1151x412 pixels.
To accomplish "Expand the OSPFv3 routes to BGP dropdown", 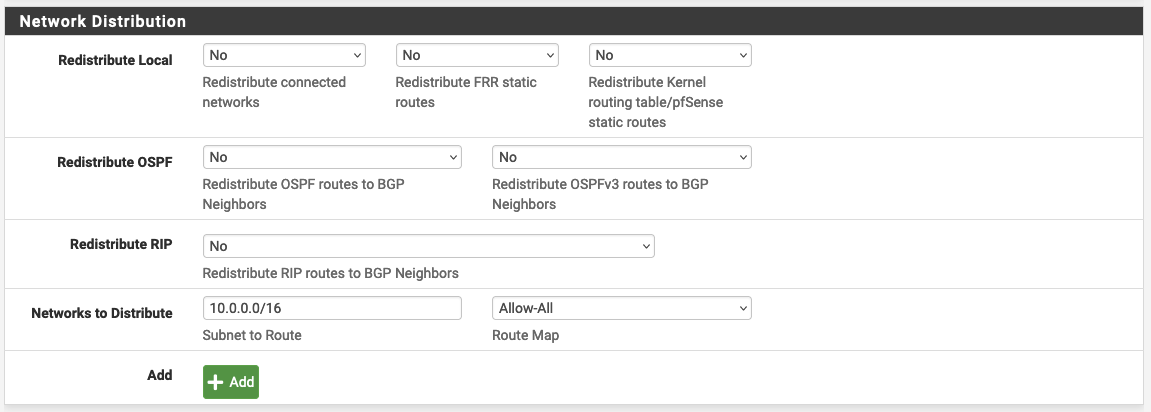I will (x=621, y=158).
